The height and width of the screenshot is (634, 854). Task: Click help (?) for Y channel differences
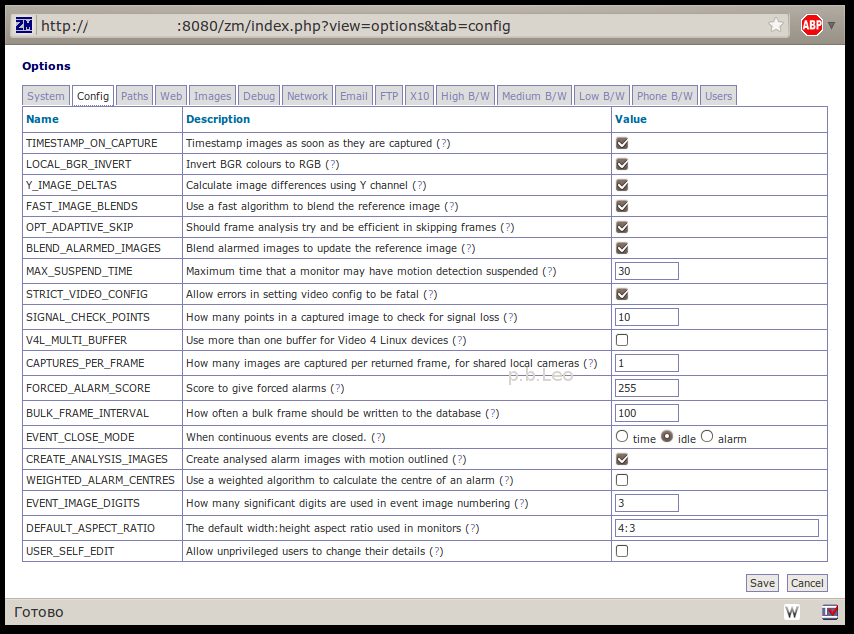pos(419,185)
